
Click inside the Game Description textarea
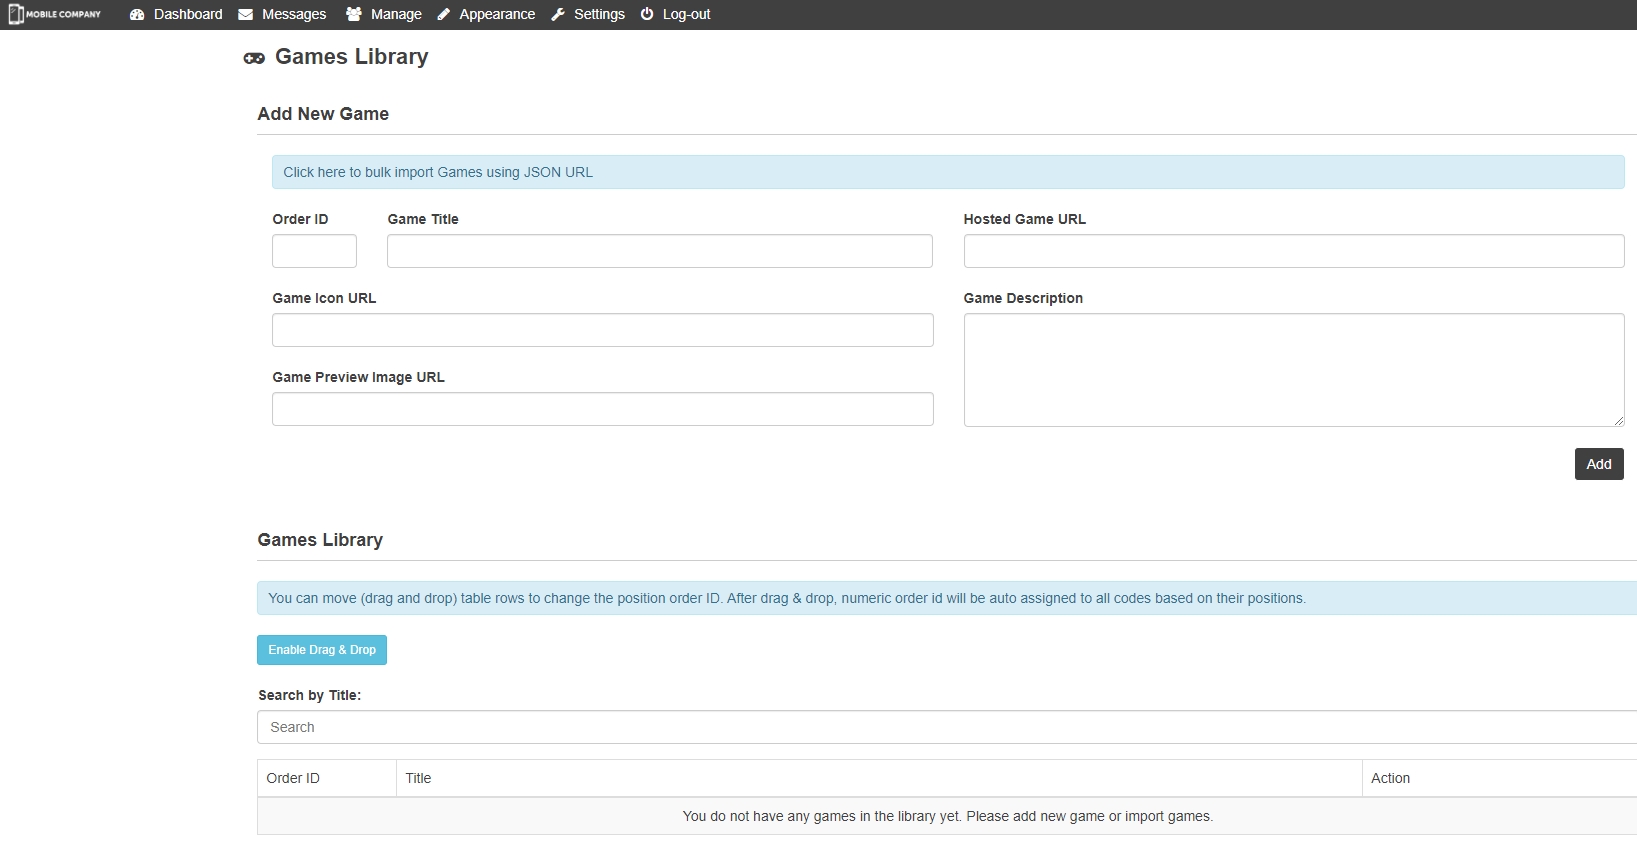pyautogui.click(x=1294, y=370)
